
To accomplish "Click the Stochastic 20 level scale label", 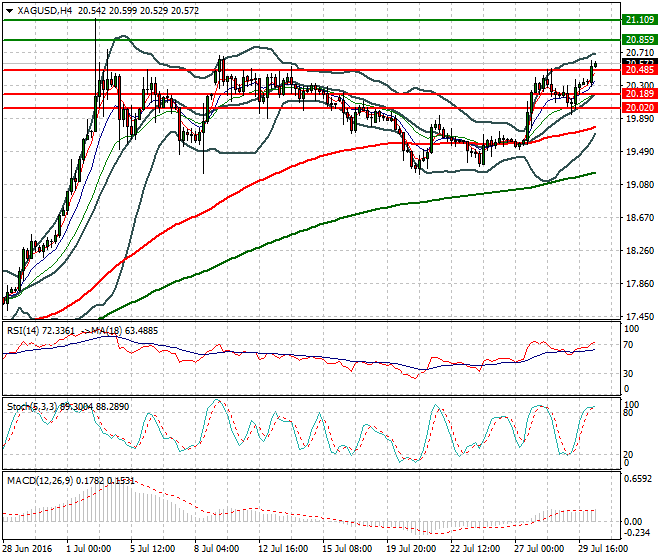I will (x=628, y=455).
